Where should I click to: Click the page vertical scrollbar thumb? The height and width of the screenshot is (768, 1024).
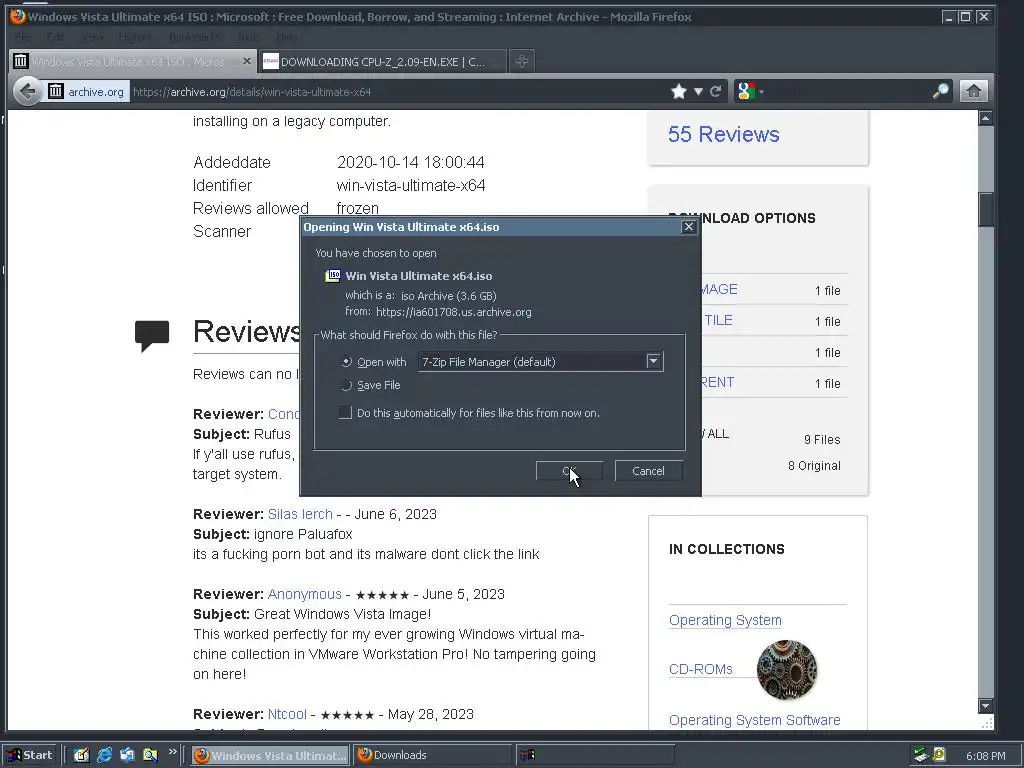pyautogui.click(x=985, y=209)
